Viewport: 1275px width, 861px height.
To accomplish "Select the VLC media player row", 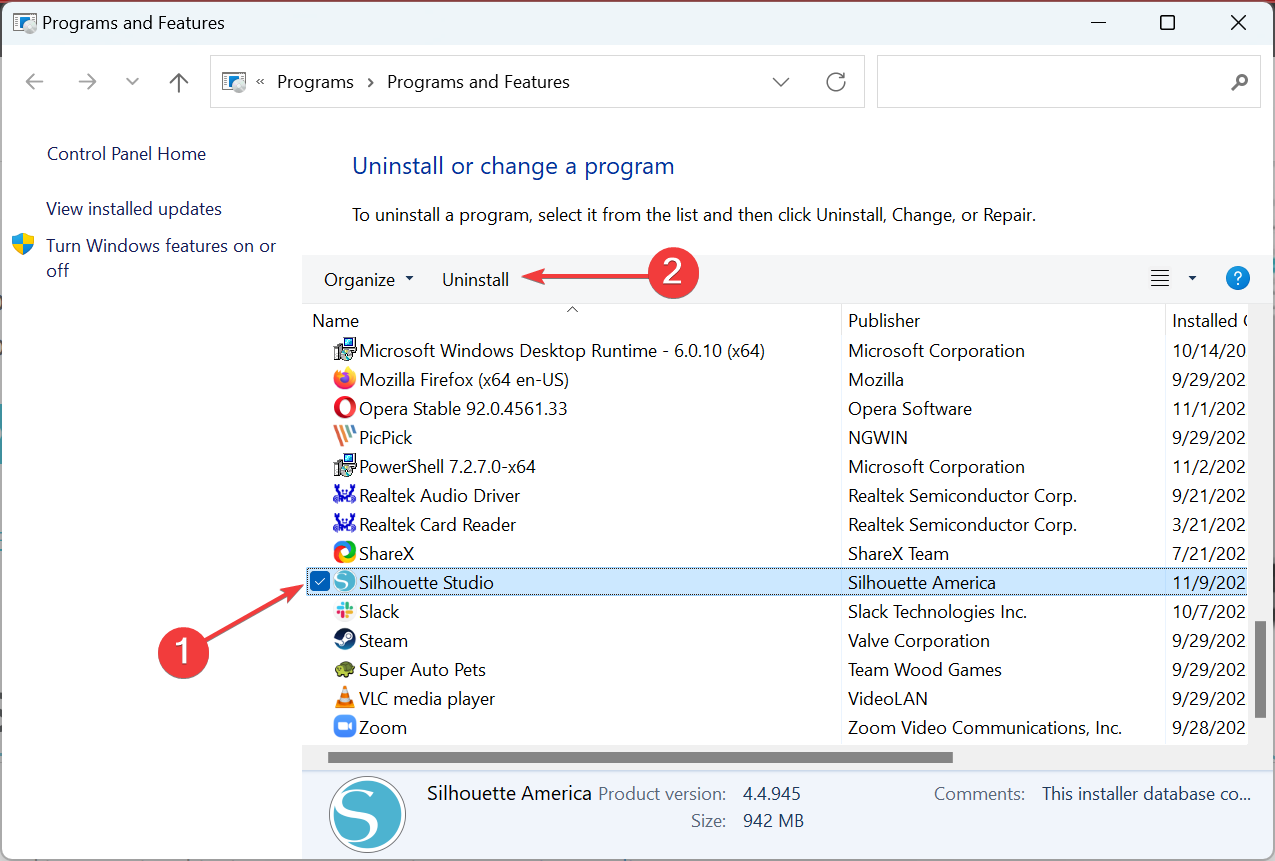I will coord(427,699).
